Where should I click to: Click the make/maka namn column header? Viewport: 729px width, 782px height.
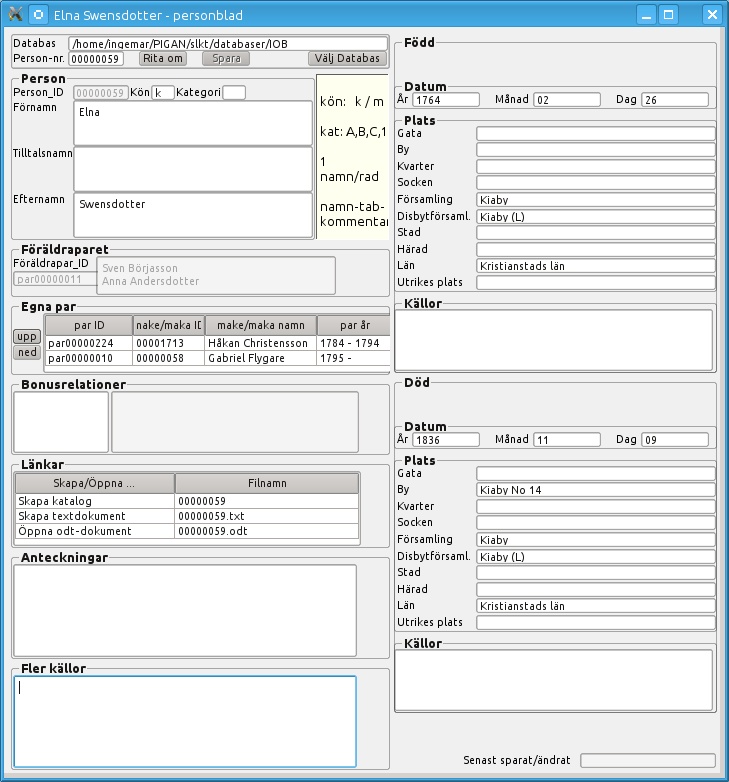click(x=260, y=325)
